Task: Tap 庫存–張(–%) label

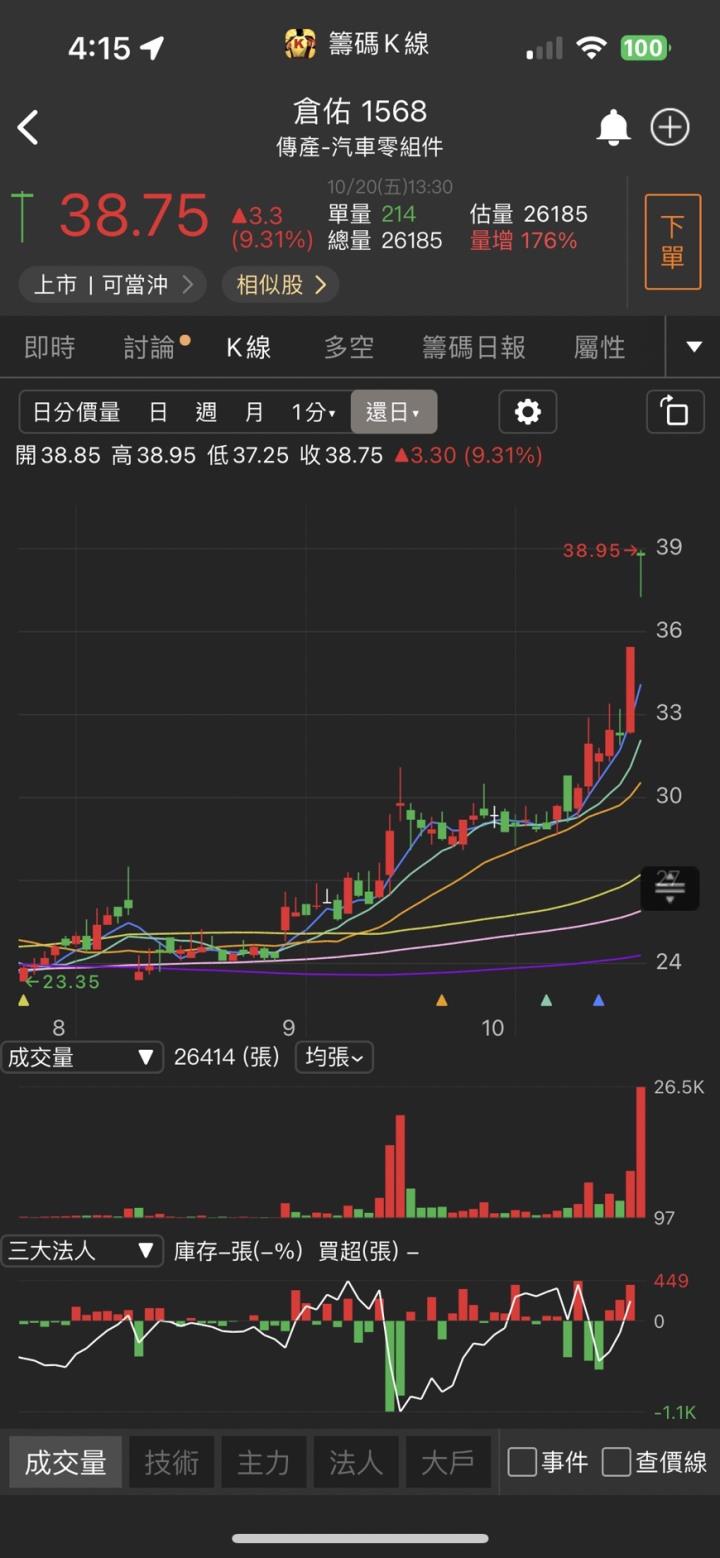Action: click(238, 1251)
